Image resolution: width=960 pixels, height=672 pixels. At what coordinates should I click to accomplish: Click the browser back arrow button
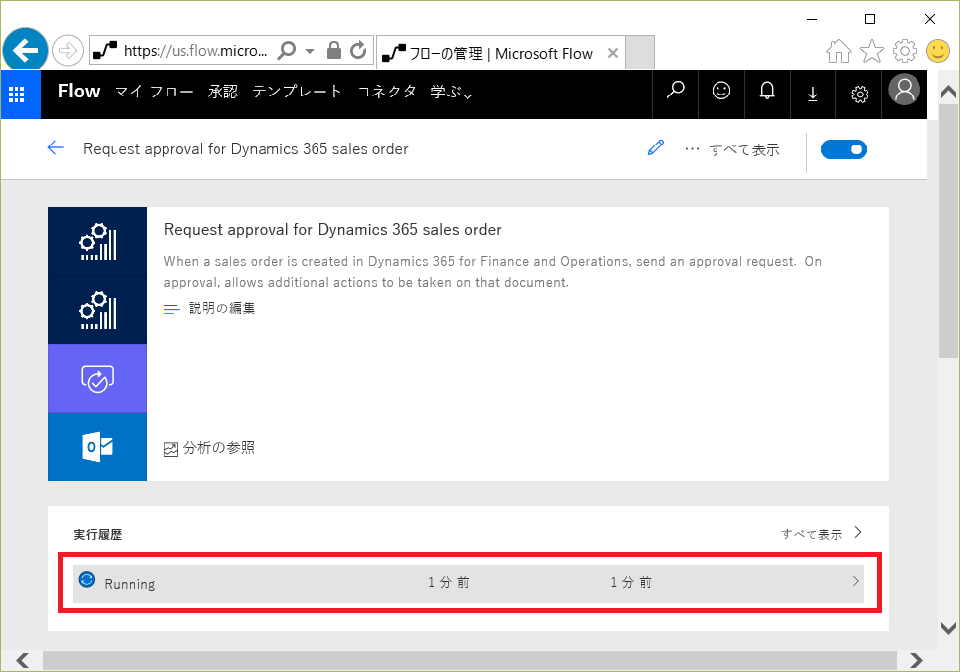click(25, 50)
